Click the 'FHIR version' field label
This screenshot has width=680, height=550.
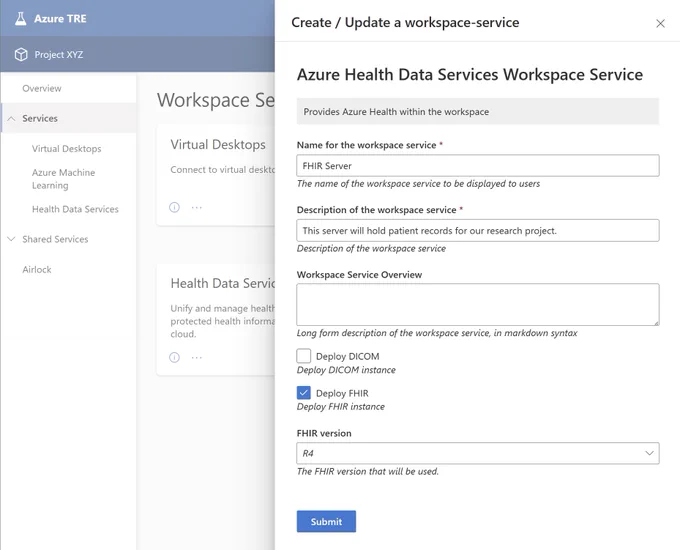click(x=324, y=433)
